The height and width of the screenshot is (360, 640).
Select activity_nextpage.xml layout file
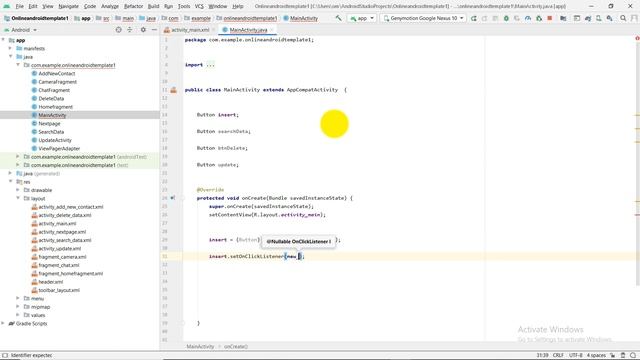coord(62,232)
